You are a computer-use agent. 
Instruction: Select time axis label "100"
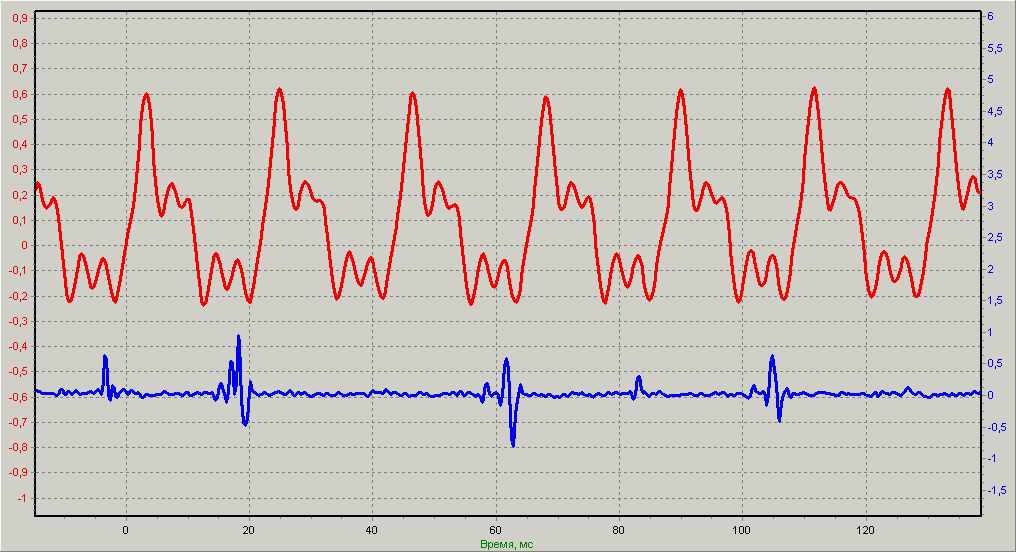pyautogui.click(x=742, y=530)
